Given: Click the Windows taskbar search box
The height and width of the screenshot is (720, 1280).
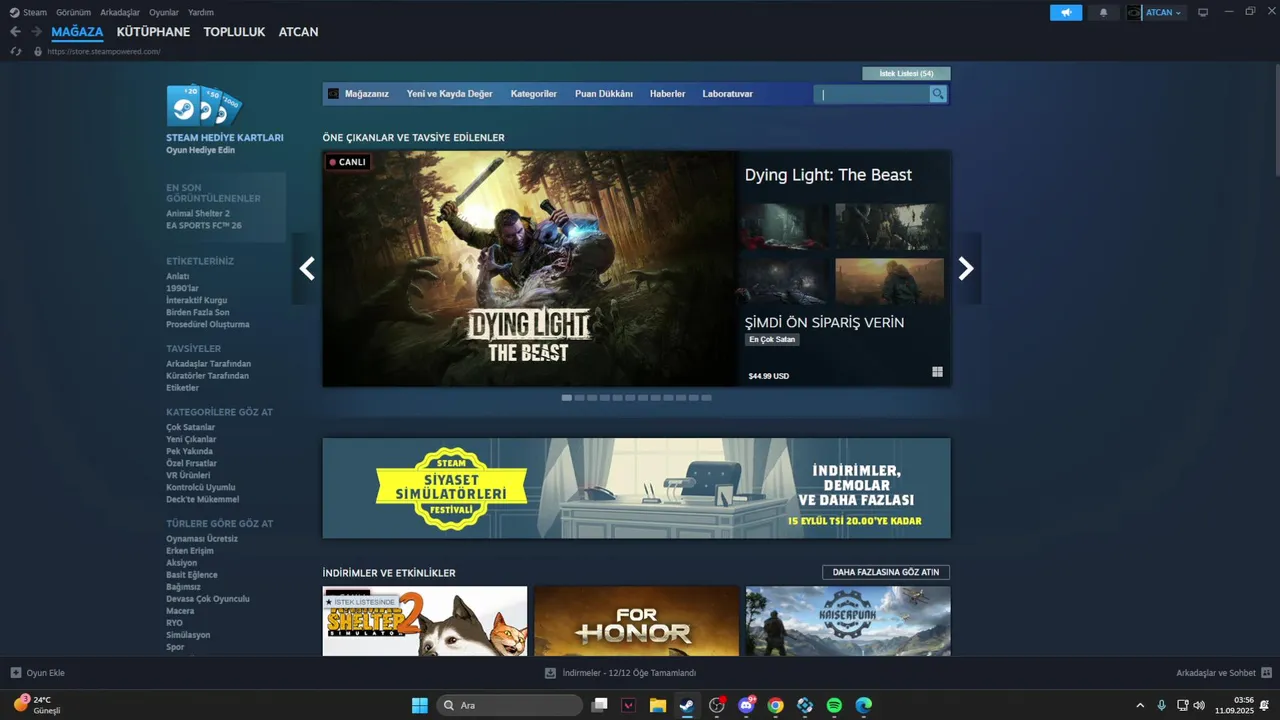Looking at the screenshot, I should point(509,705).
